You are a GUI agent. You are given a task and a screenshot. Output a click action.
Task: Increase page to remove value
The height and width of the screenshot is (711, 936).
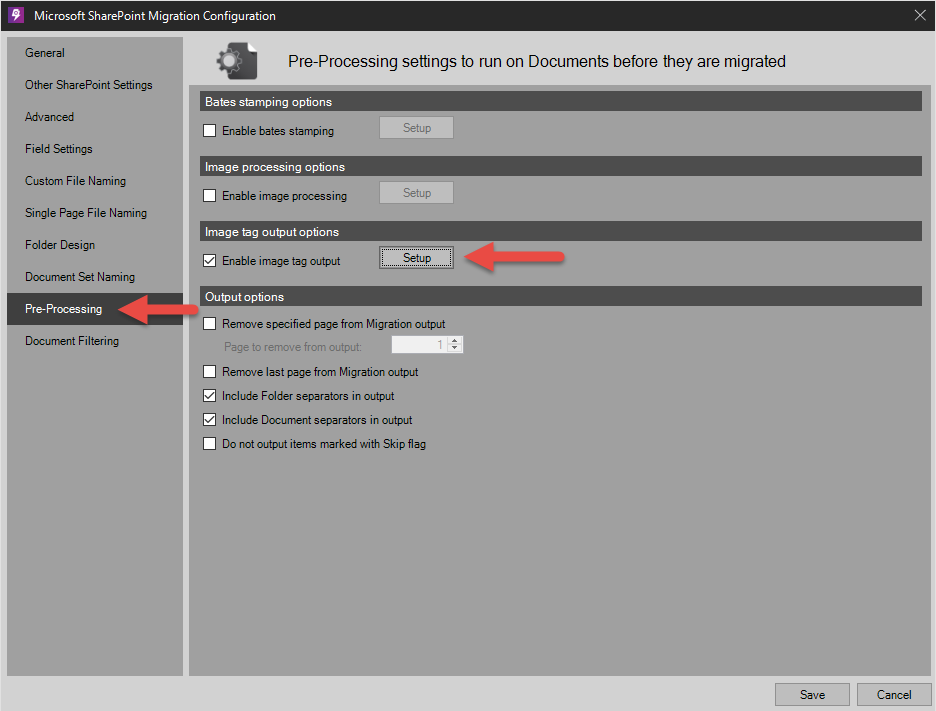[x=455, y=341]
